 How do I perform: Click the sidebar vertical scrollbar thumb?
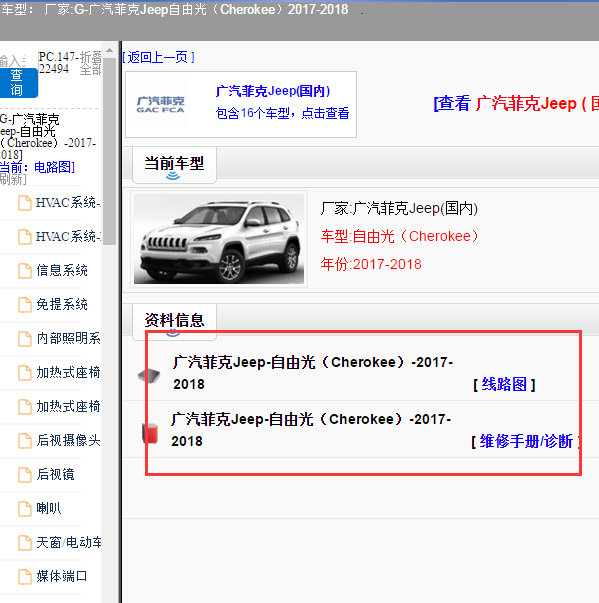tap(110, 151)
